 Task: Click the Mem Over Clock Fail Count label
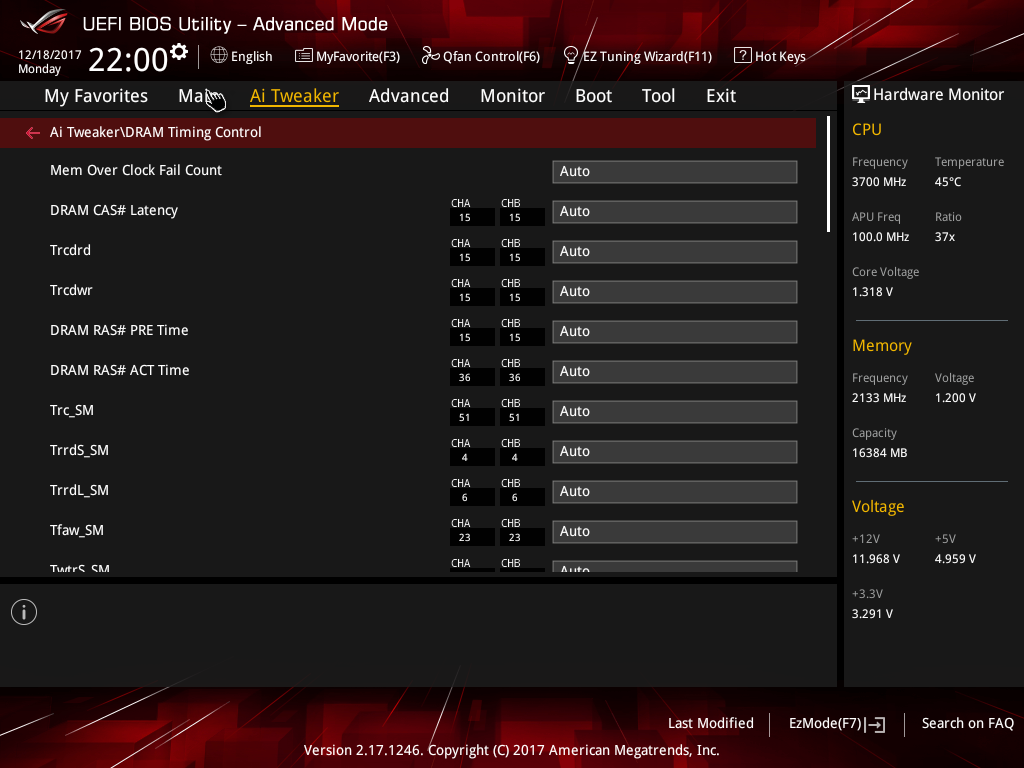[136, 170]
